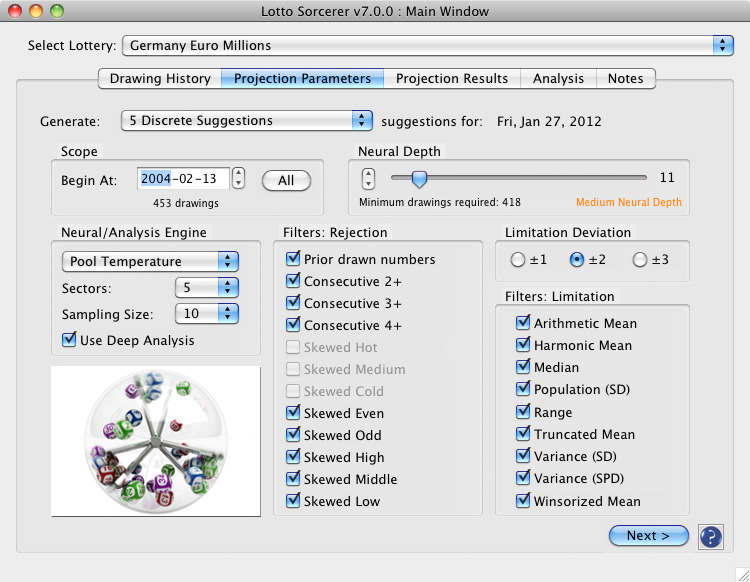Click the window resize grip corner

[x=743, y=575]
